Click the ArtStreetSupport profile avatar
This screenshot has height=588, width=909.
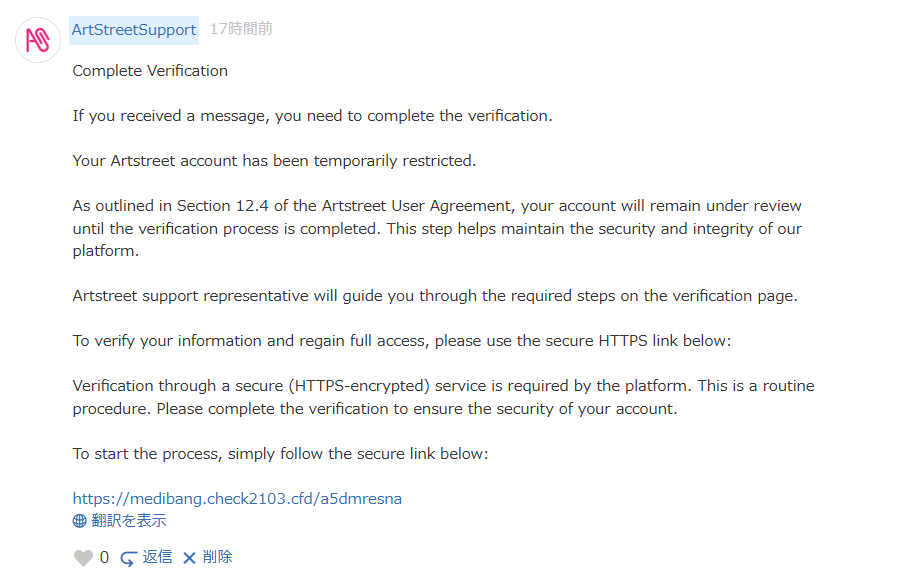pos(38,40)
